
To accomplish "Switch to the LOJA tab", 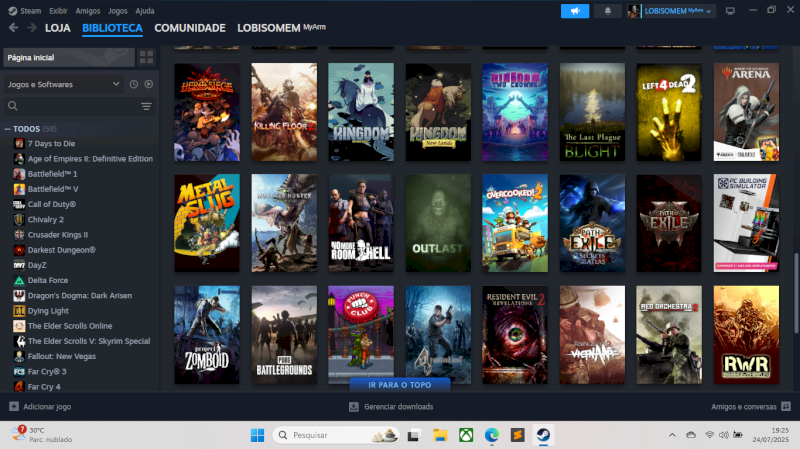I will 58,28.
